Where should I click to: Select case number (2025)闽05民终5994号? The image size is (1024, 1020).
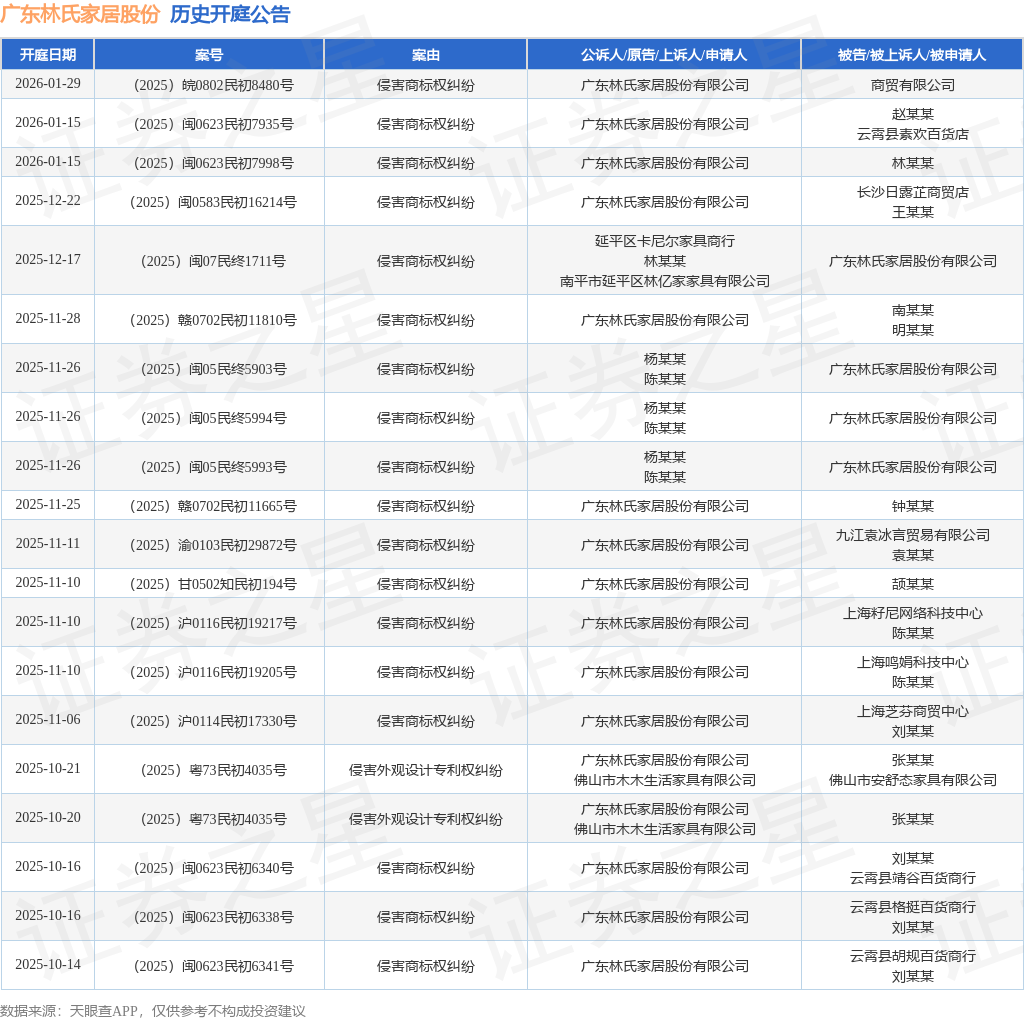(213, 418)
